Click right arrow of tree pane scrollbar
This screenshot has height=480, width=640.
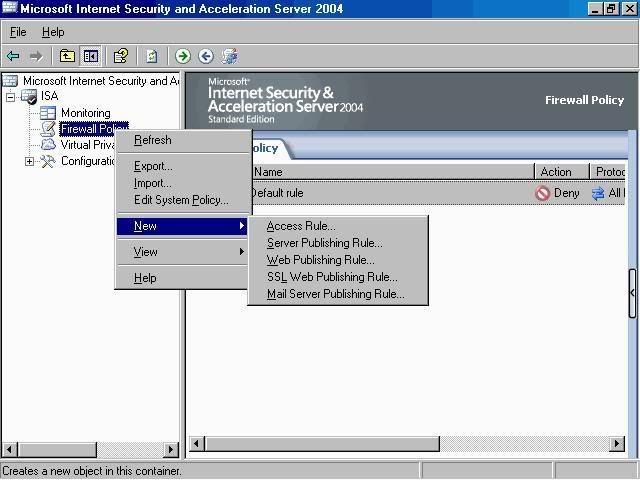click(171, 450)
